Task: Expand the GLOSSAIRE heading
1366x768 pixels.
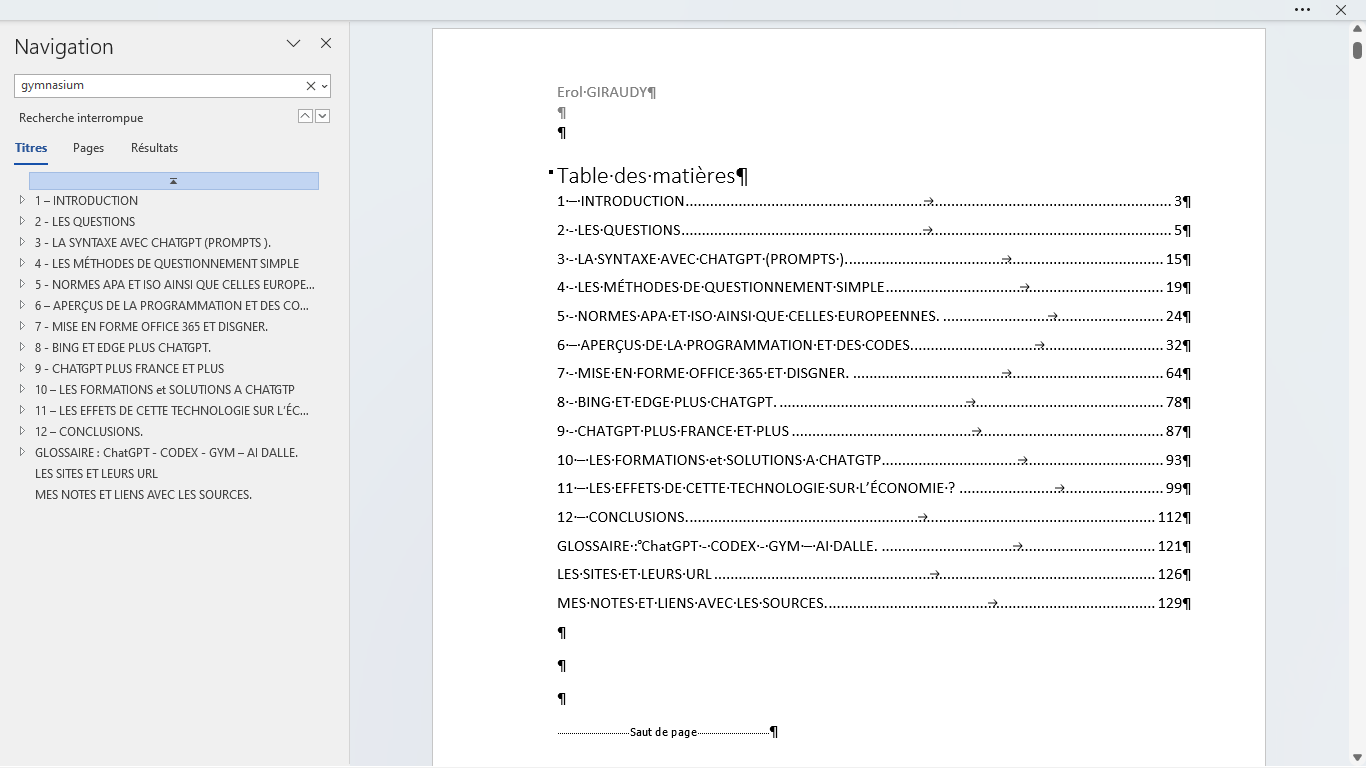Action: pos(22,452)
